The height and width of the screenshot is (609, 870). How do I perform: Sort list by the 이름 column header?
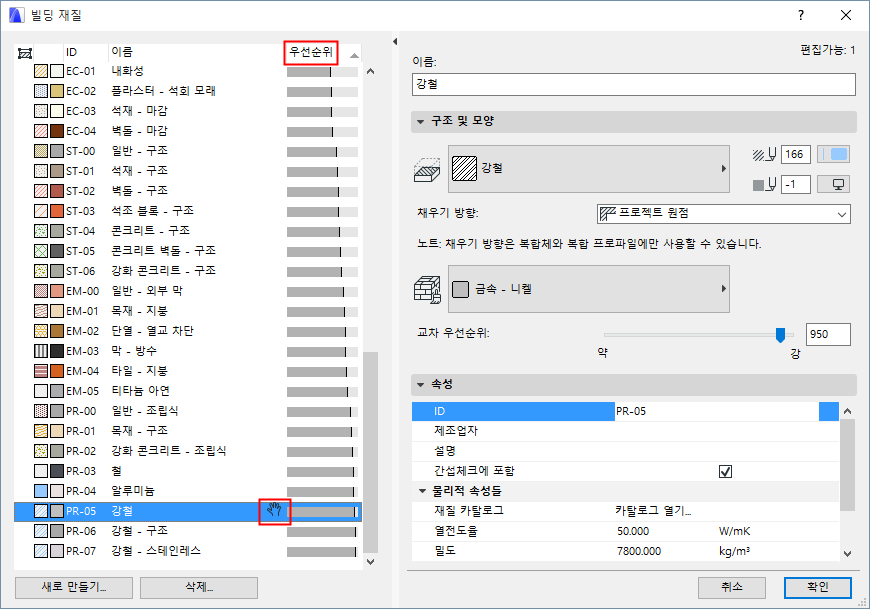coord(122,52)
